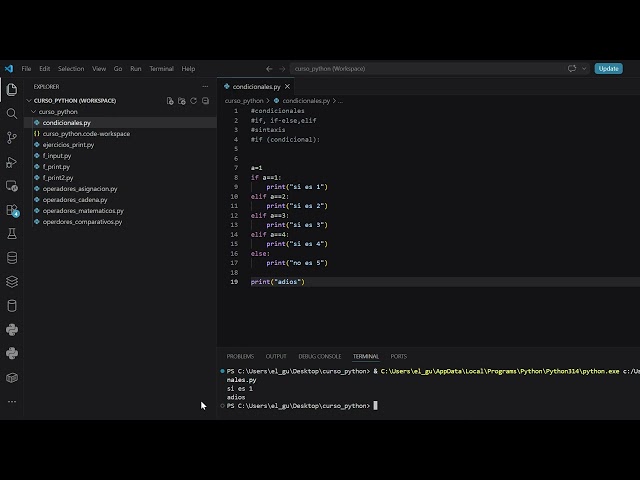The image size is (640, 480).
Task: Open the File menu
Action: coord(27,69)
